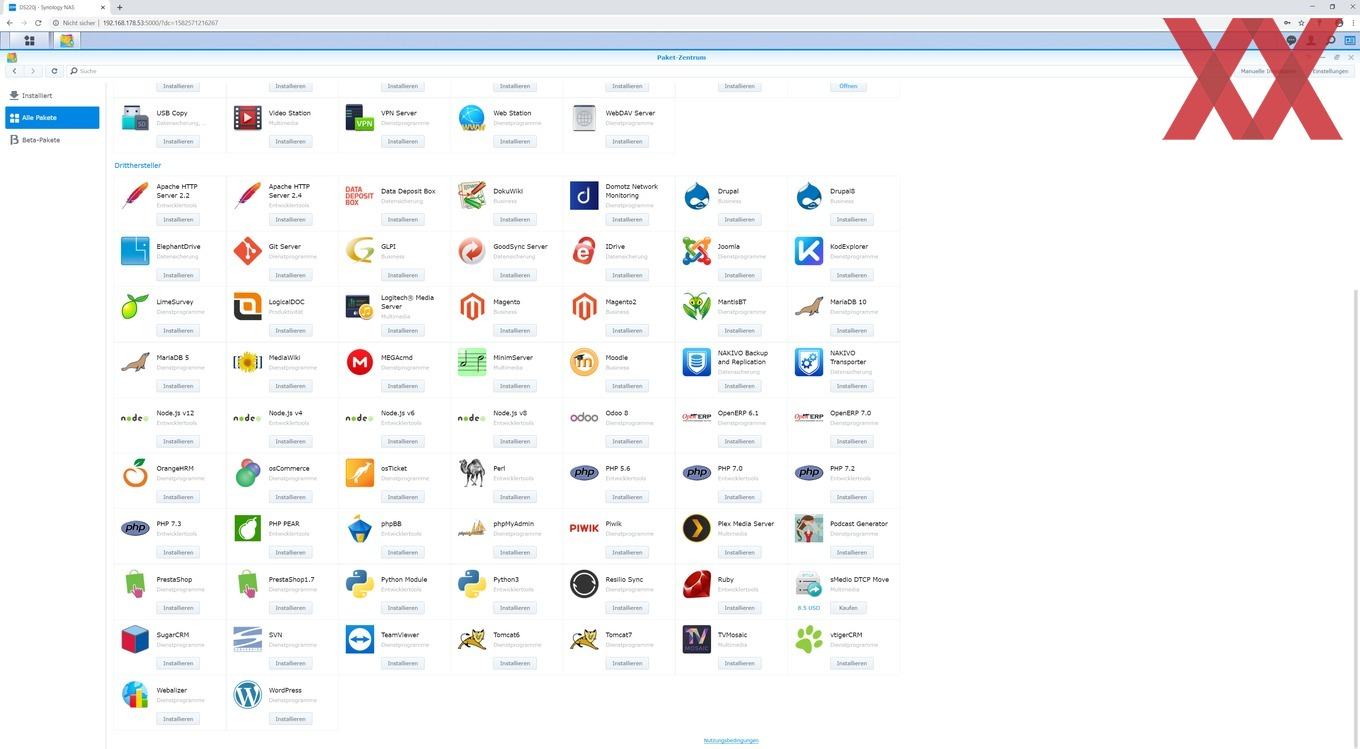
Task: Select the Tomcat7 package name
Action: pos(619,635)
